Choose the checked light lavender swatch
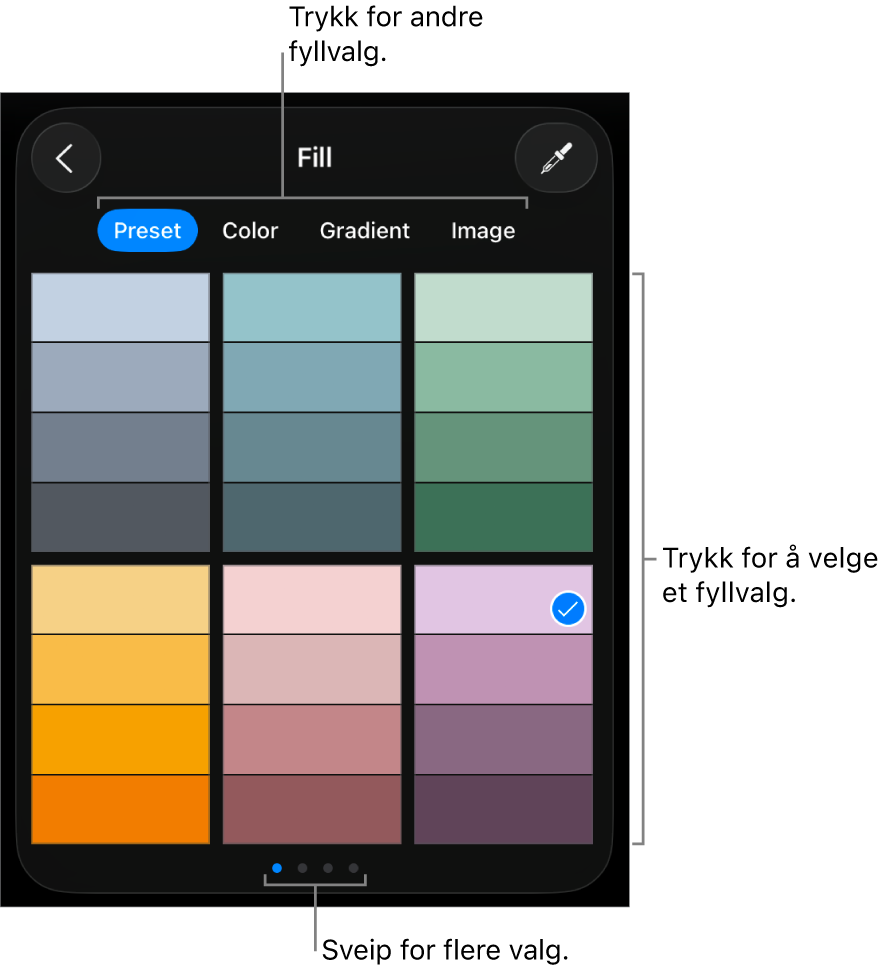This screenshot has height=971, width=886. [503, 599]
